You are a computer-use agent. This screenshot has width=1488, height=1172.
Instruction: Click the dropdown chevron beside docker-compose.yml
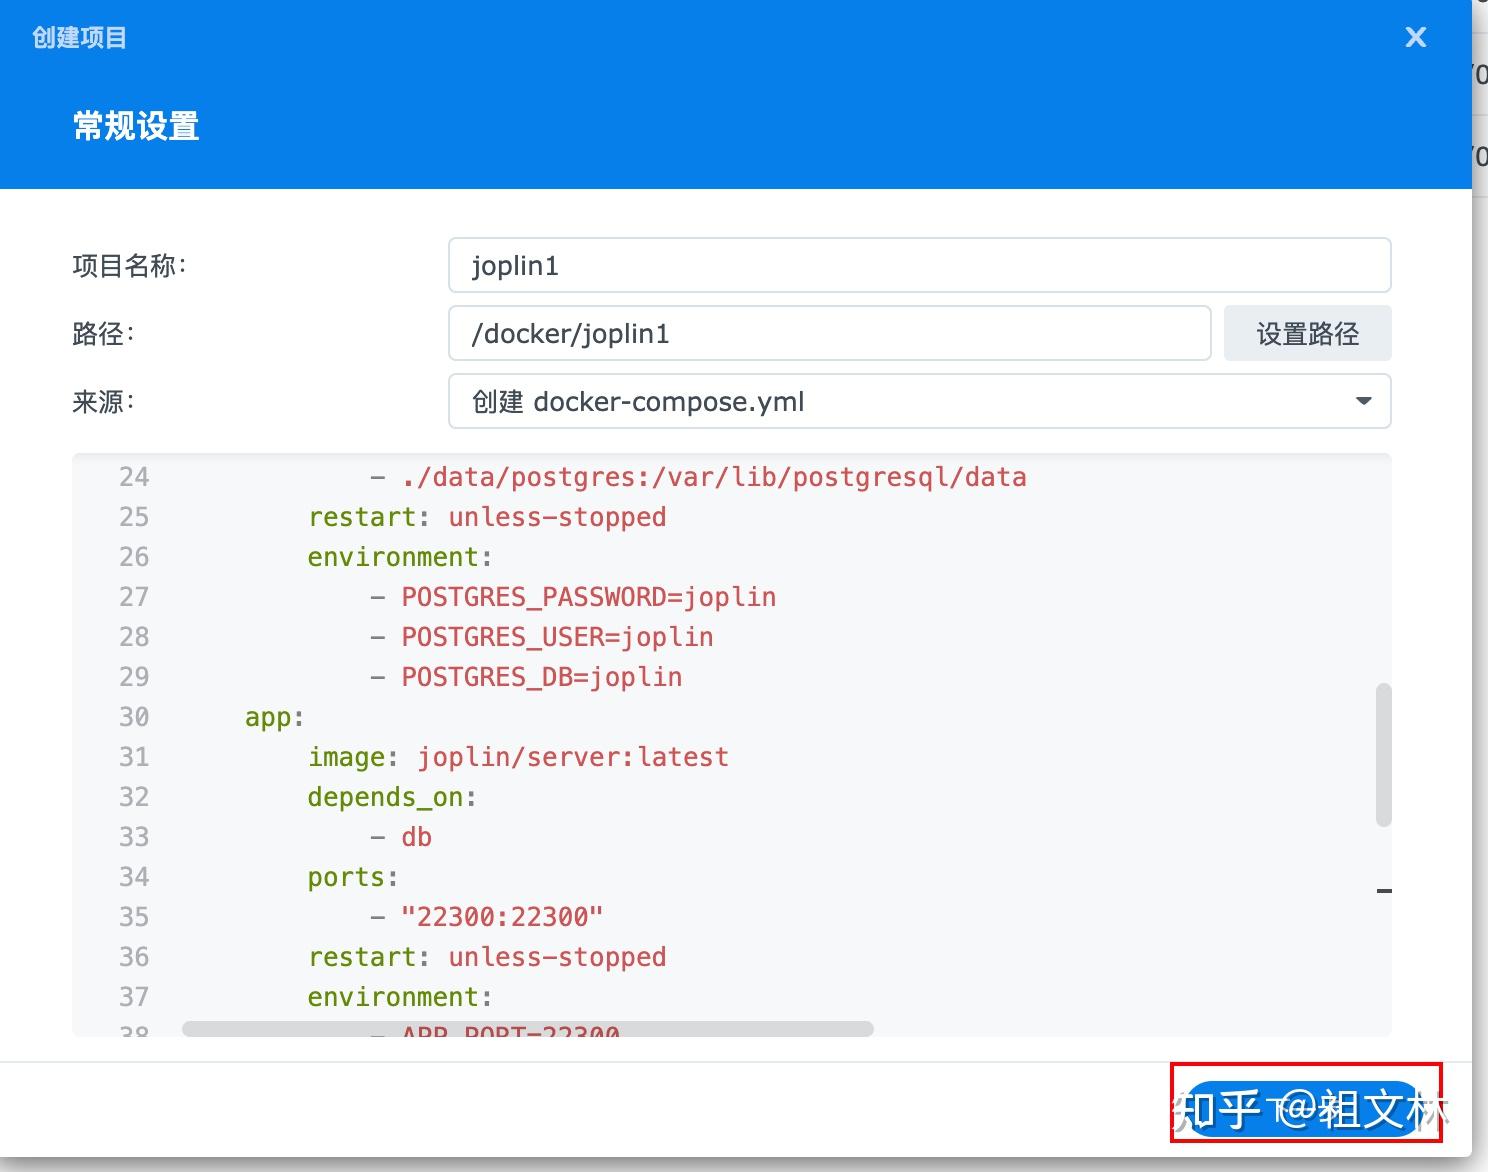(1363, 401)
